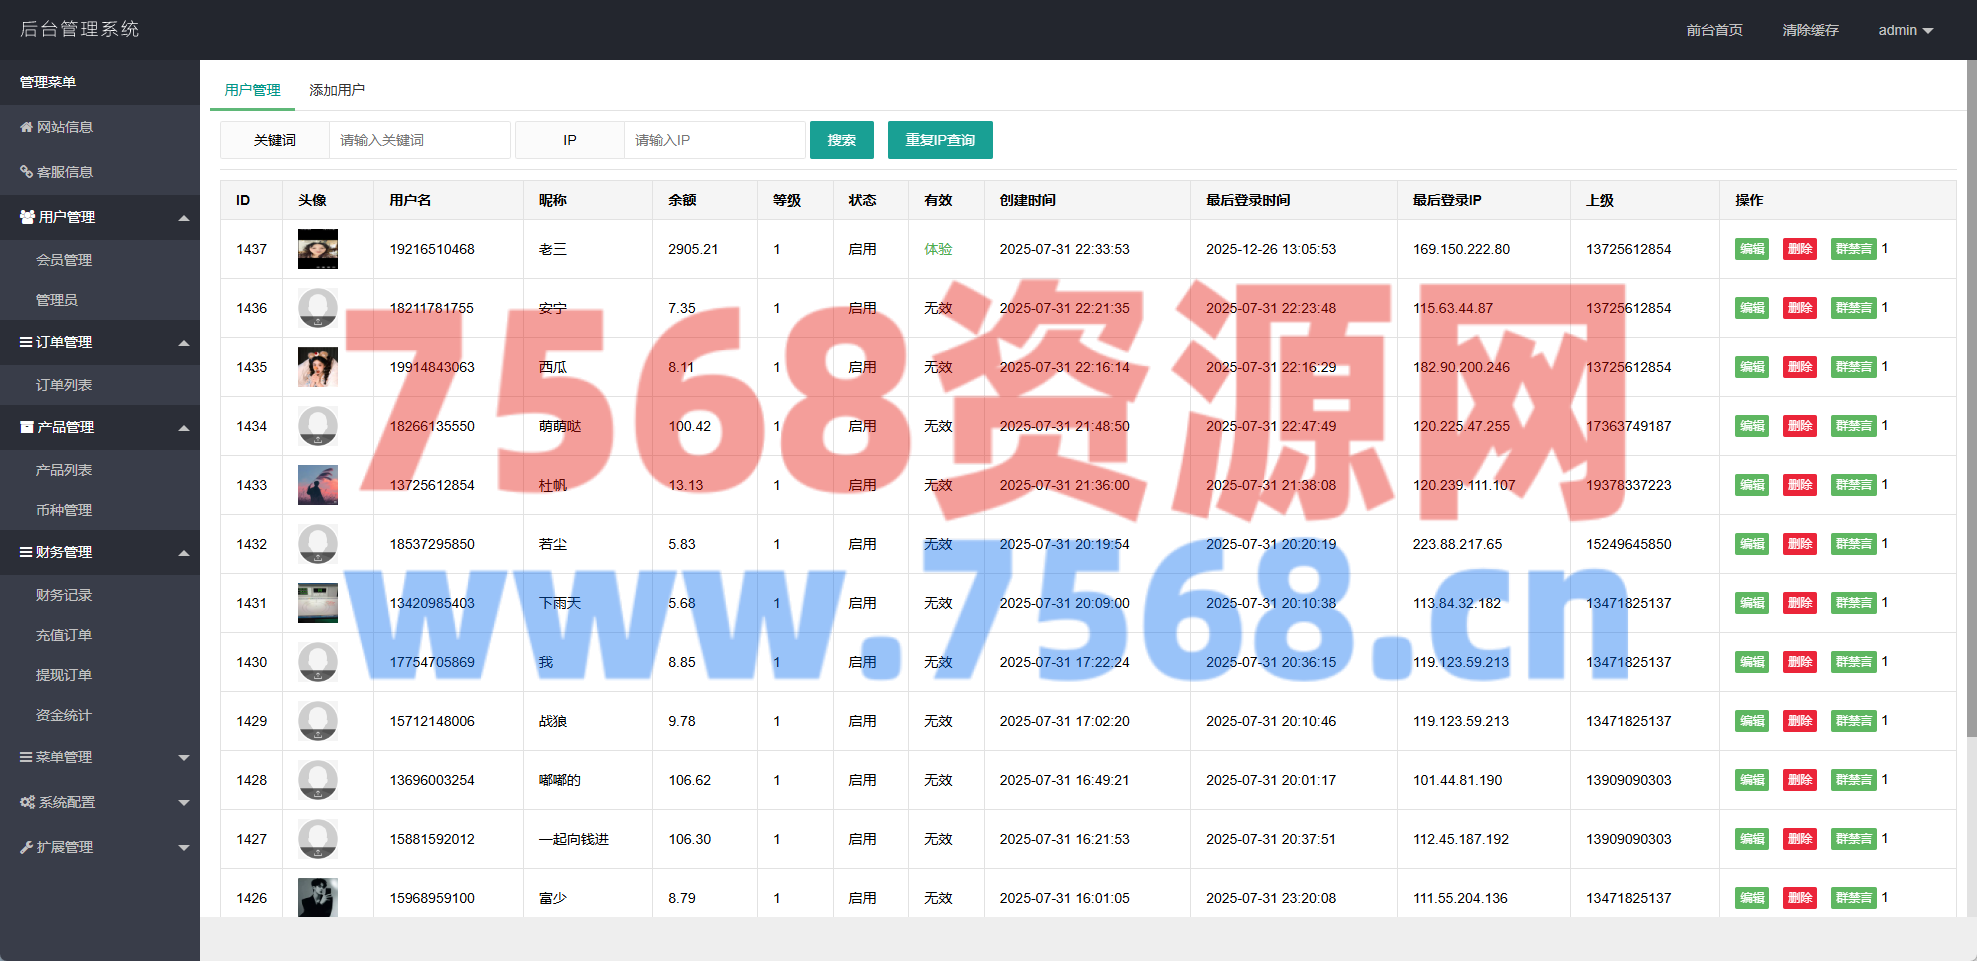Click the list icon next to 订单管理
Screen dimensions: 1977x961
(26, 342)
